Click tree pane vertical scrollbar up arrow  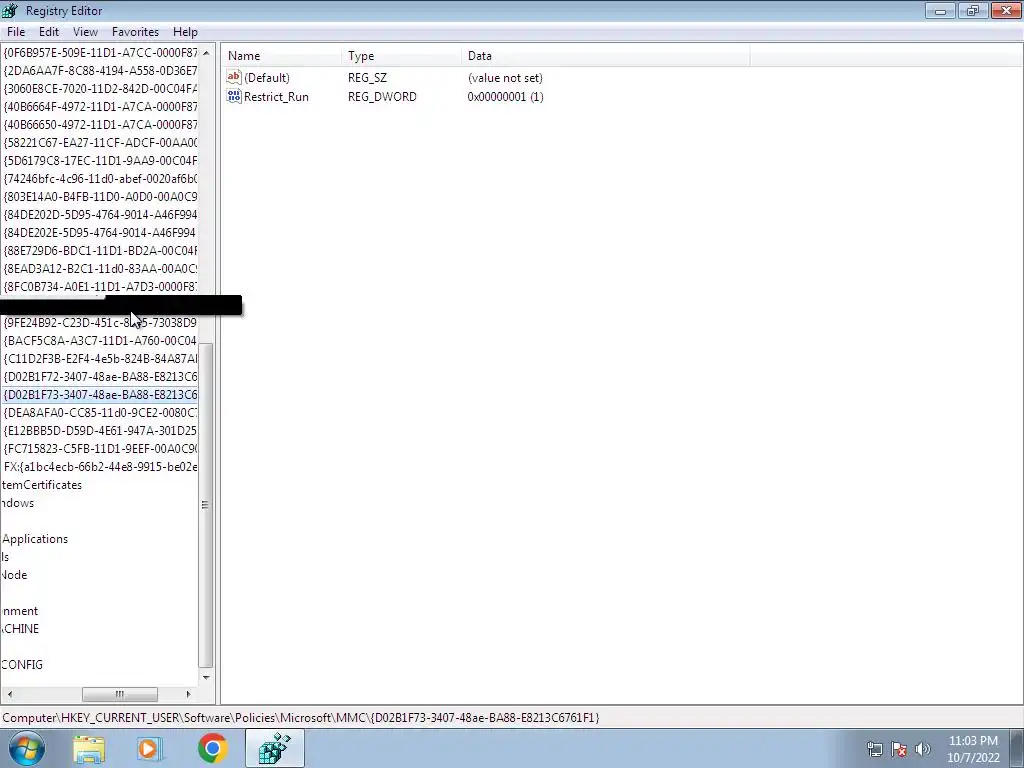click(206, 53)
